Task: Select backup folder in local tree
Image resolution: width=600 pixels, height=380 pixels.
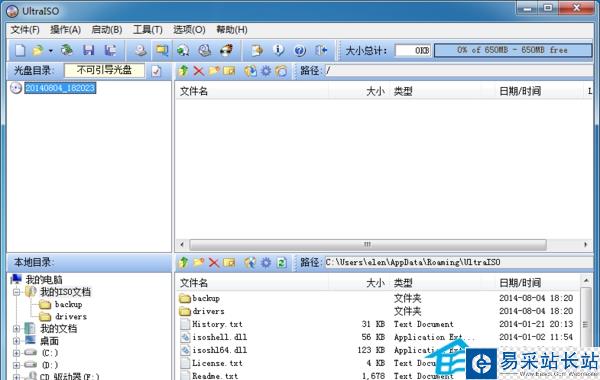Action: (x=68, y=304)
